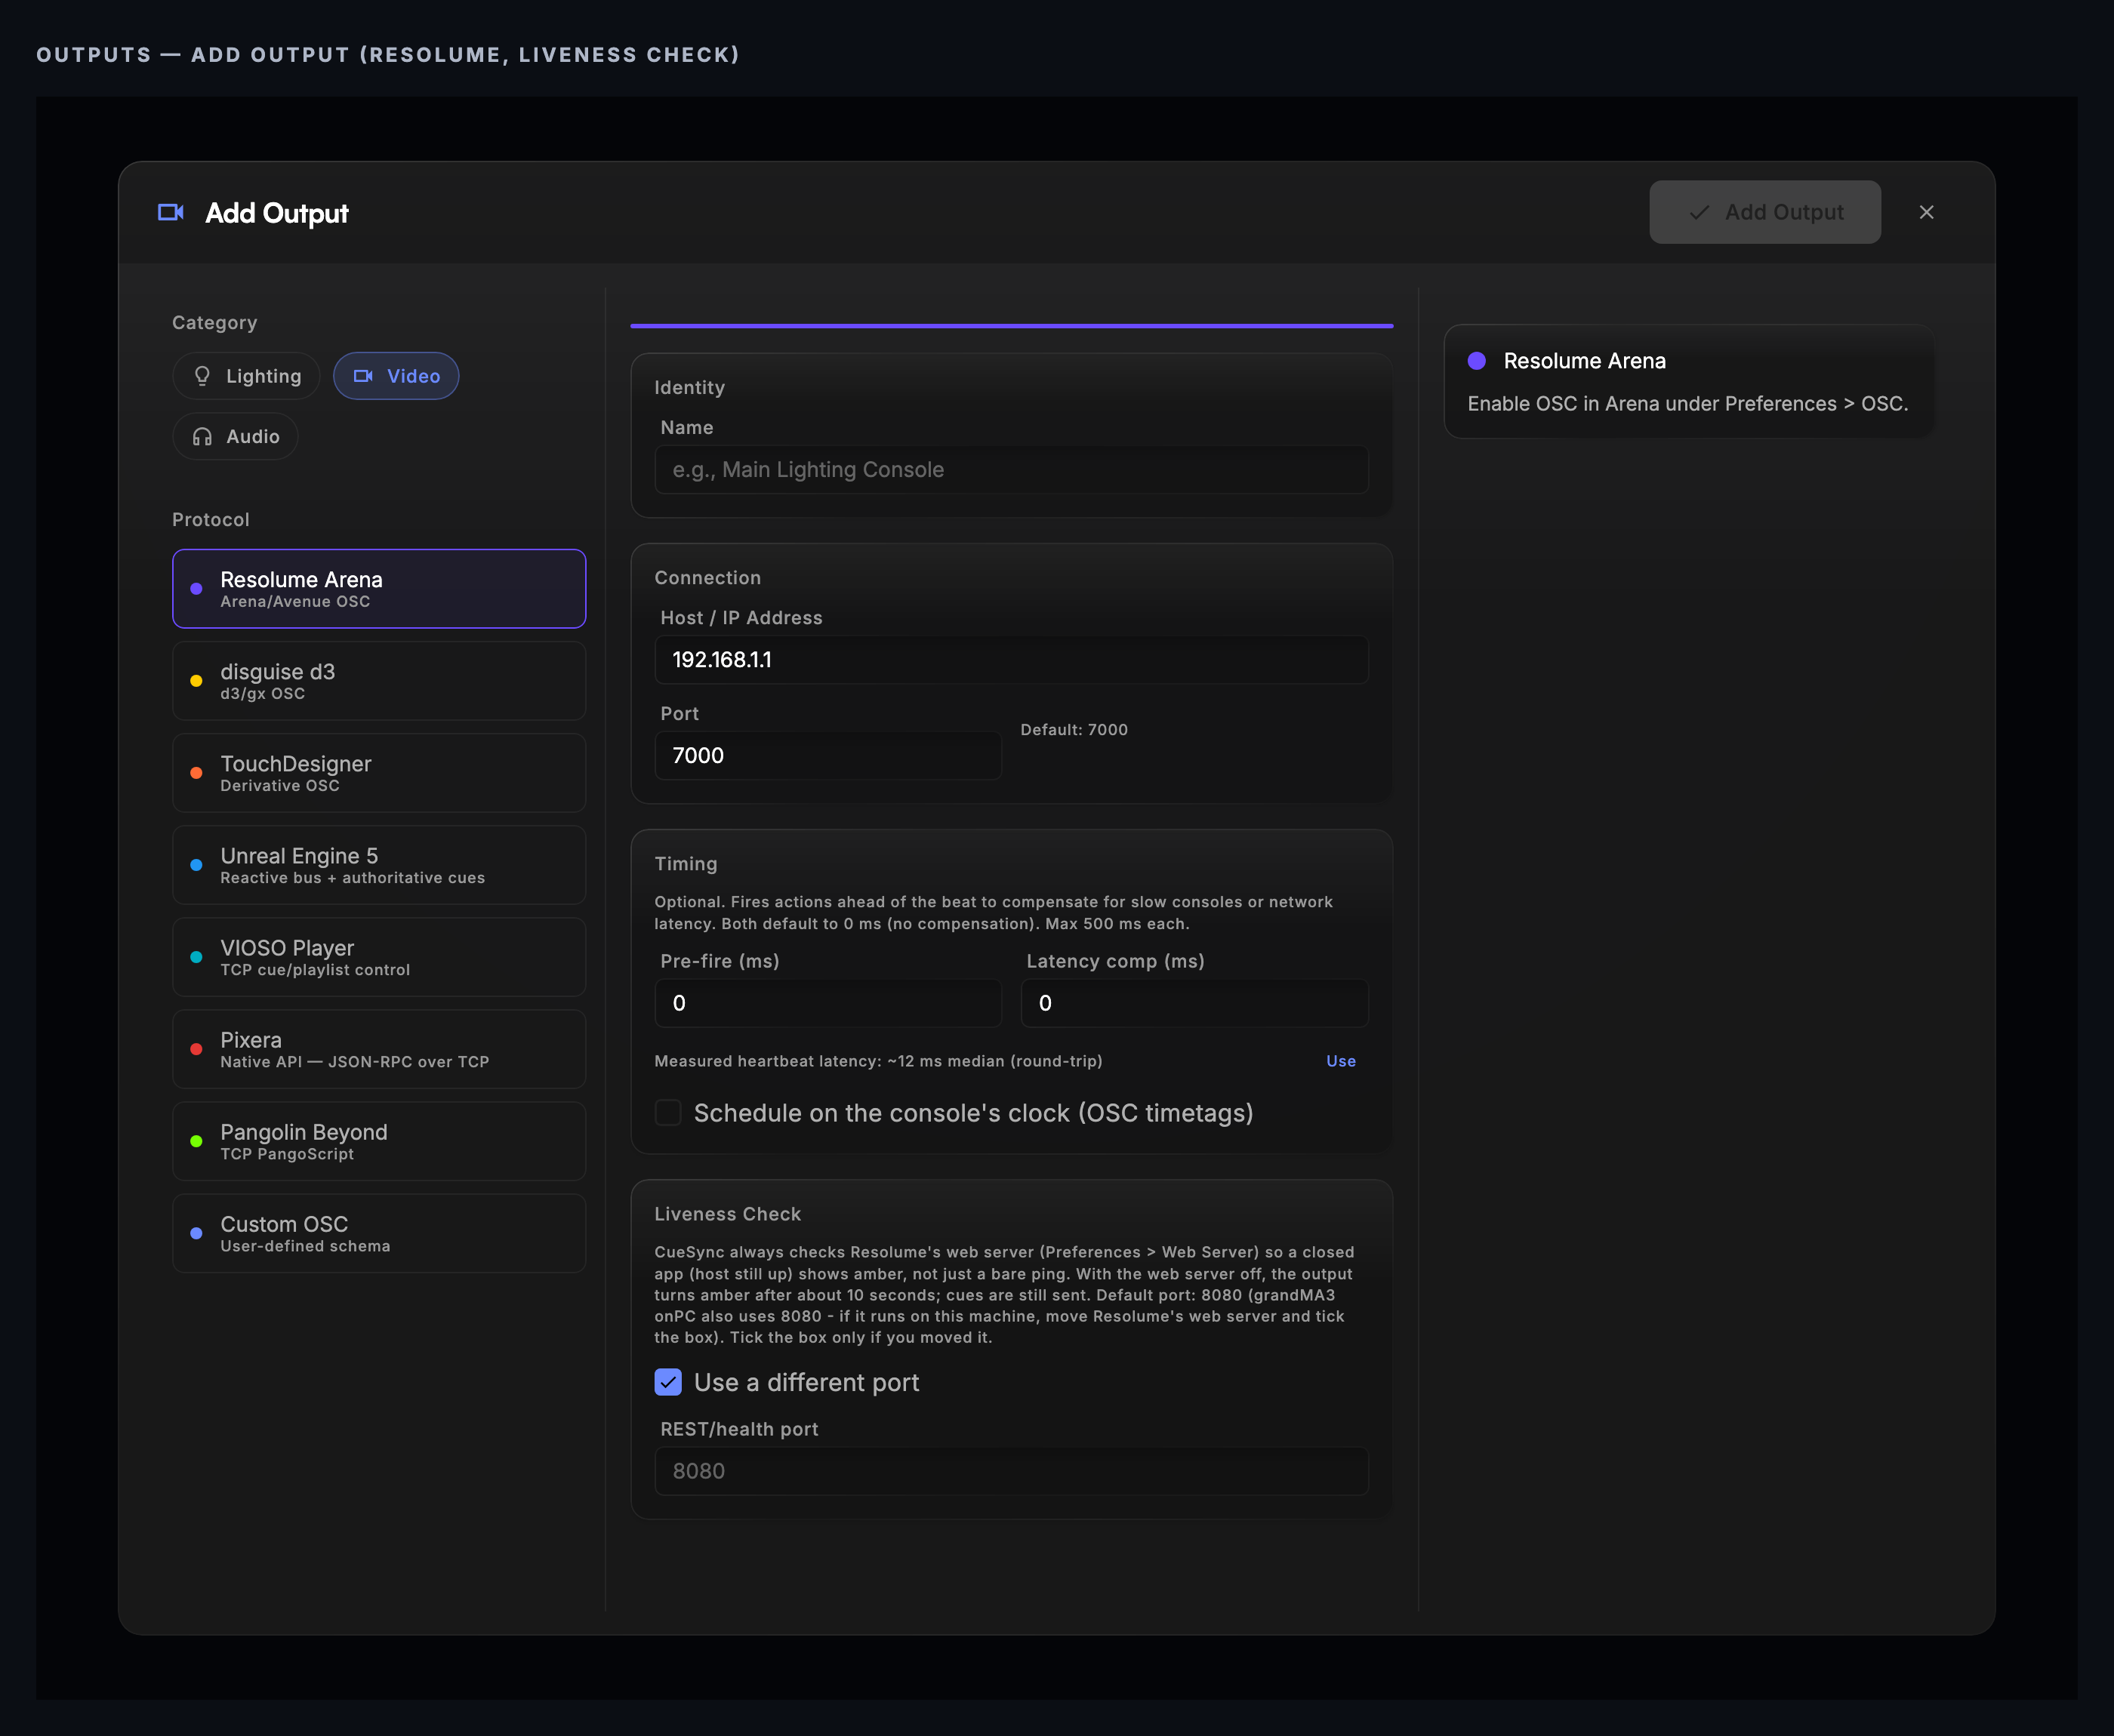
Task: Click the Liveness Check section heading
Action: coord(727,1214)
